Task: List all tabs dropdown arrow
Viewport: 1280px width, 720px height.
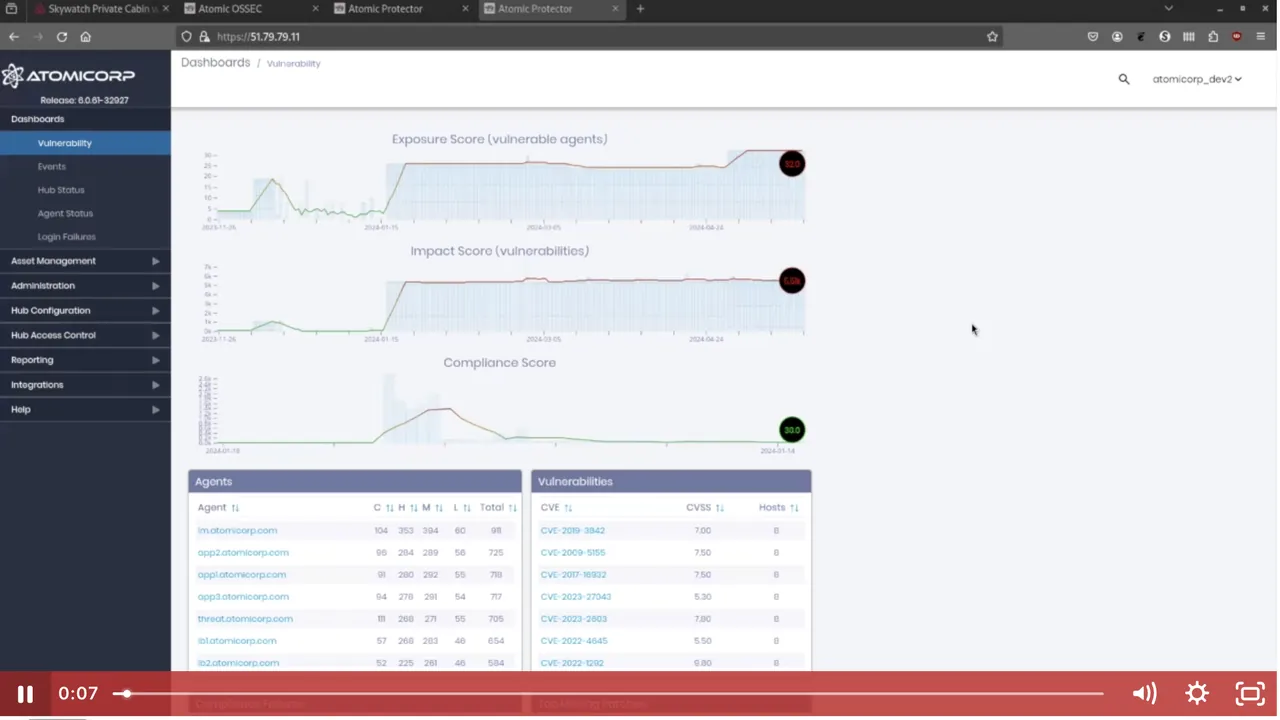Action: tap(1168, 9)
